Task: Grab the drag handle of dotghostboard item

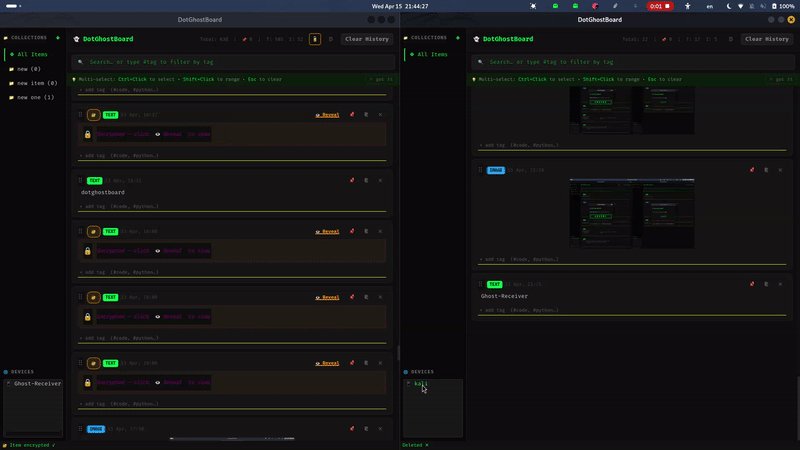Action: pos(80,180)
